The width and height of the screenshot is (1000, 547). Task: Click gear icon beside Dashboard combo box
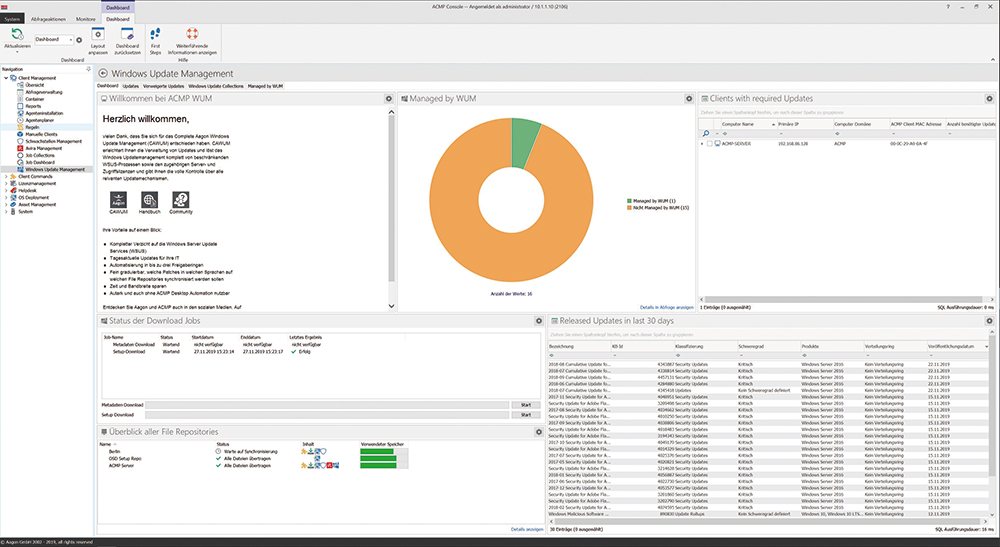coord(79,40)
